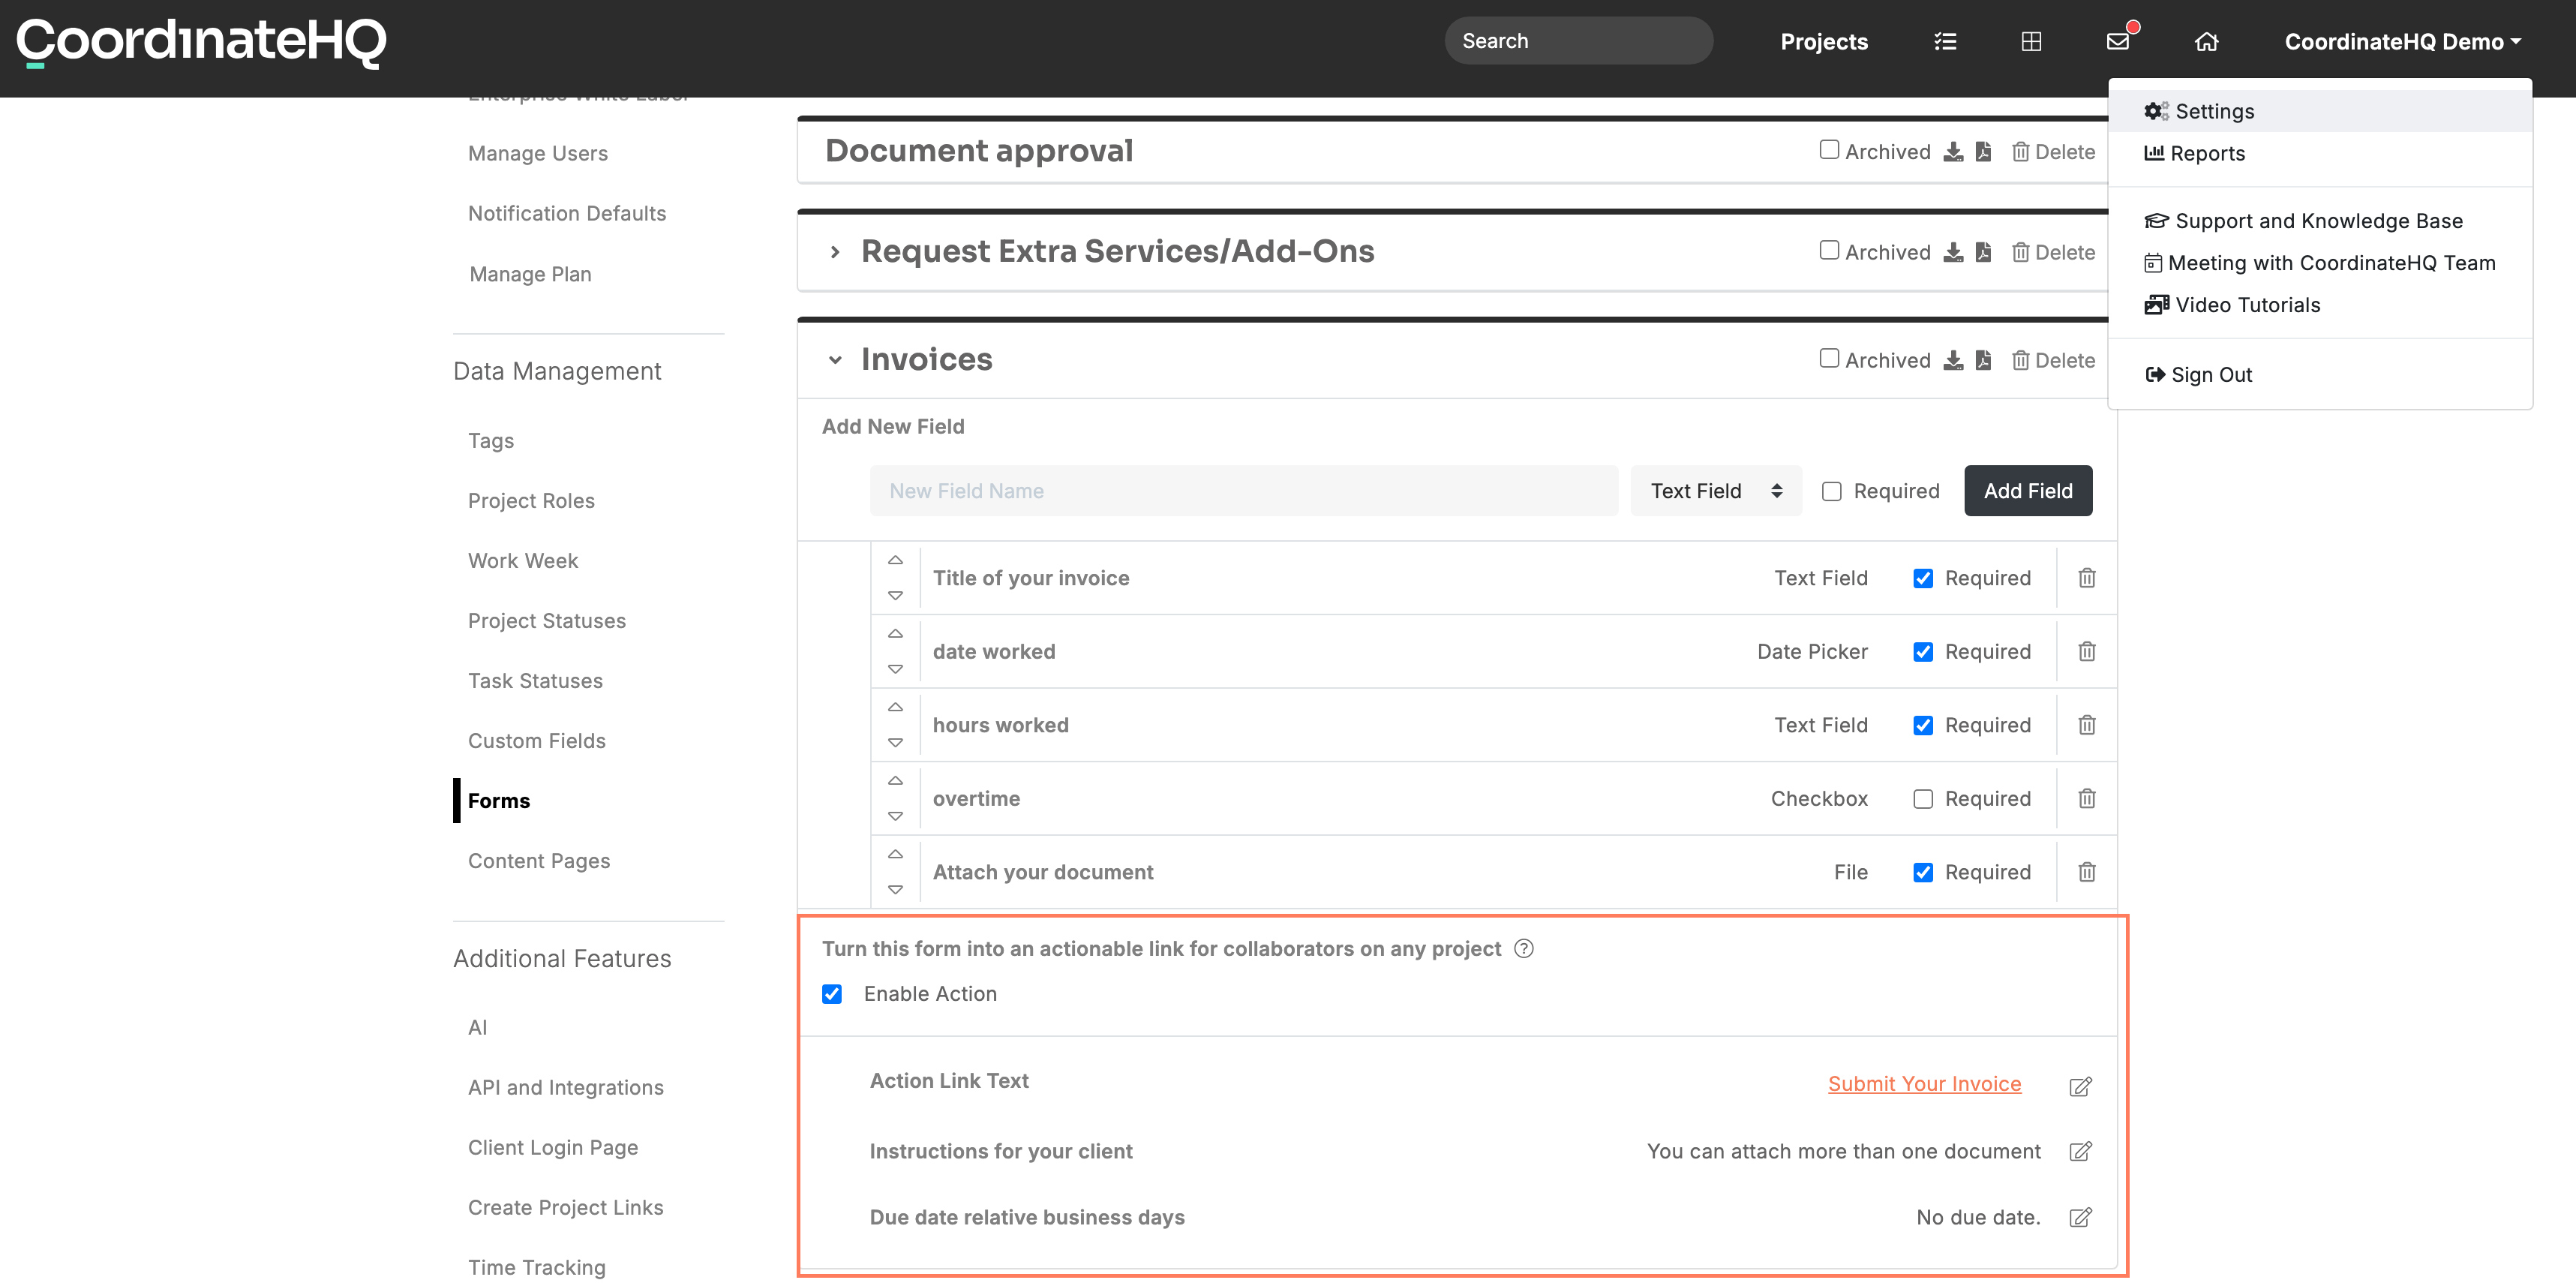Screen dimensions: 2576x1283
Task: Go to Projects in top navigation
Action: pyautogui.click(x=1823, y=42)
